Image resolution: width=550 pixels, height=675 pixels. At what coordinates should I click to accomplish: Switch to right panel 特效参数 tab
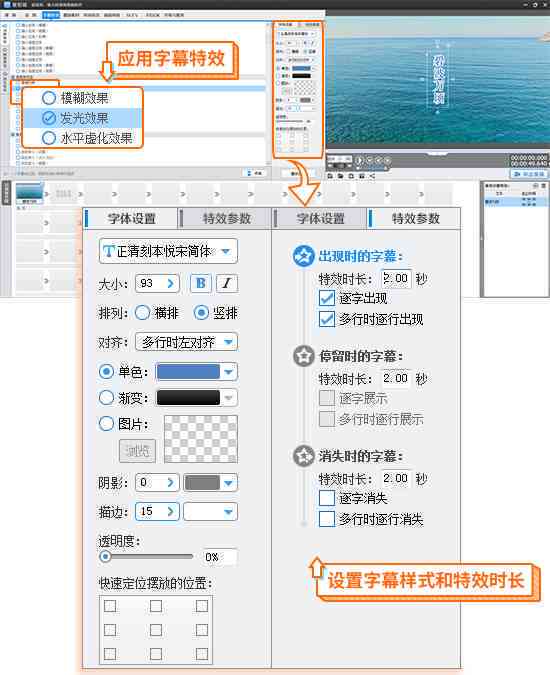click(x=415, y=218)
